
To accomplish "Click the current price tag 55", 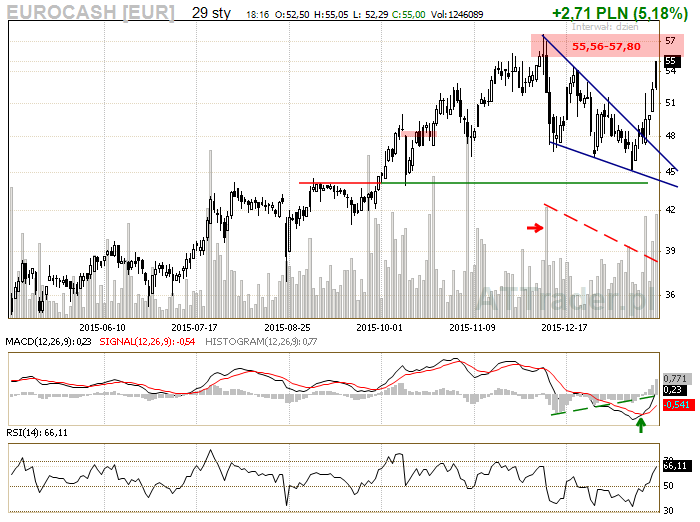I will pyautogui.click(x=672, y=61).
